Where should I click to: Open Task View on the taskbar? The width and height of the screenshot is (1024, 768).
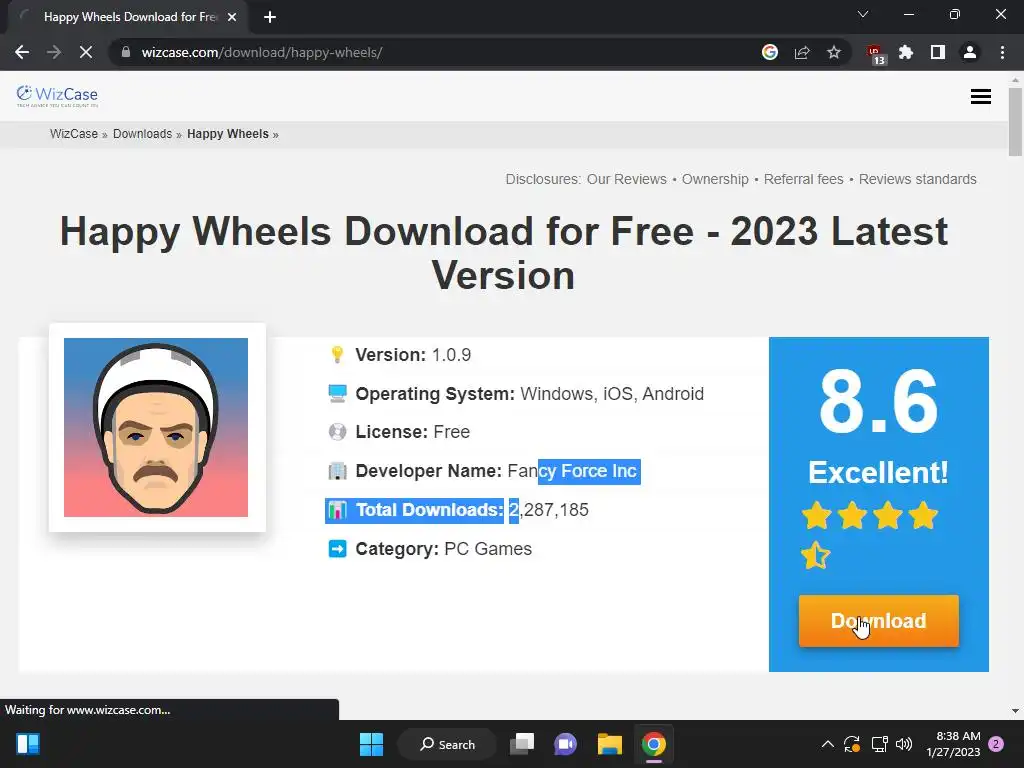click(522, 744)
